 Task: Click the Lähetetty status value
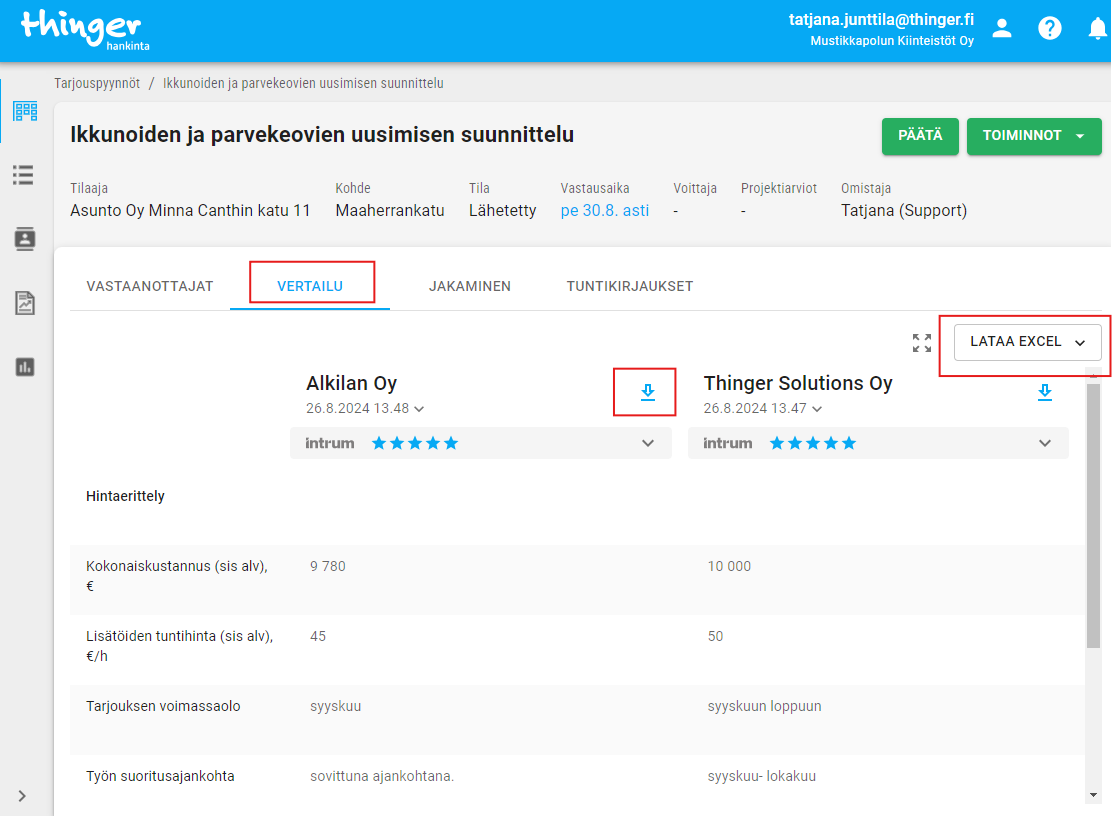(502, 211)
